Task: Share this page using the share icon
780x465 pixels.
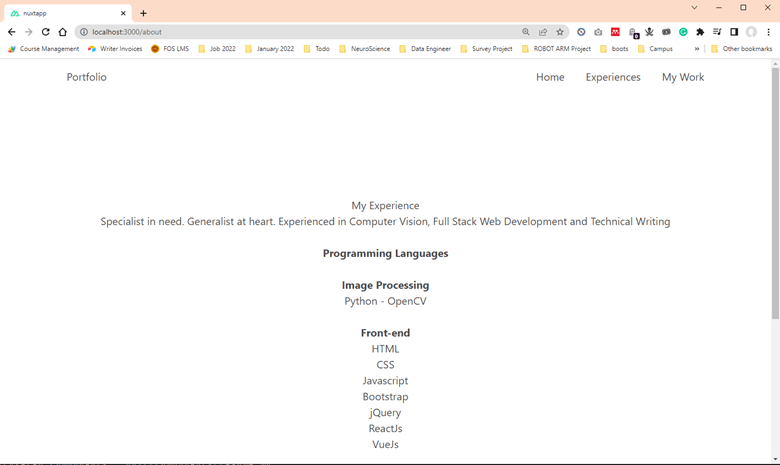Action: coord(543,32)
